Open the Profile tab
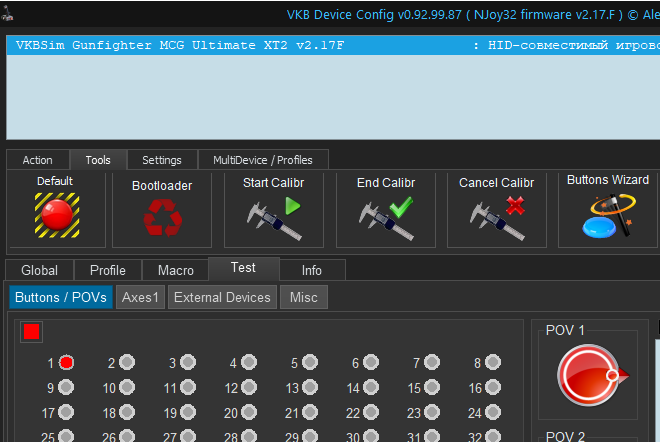 pyautogui.click(x=108, y=270)
